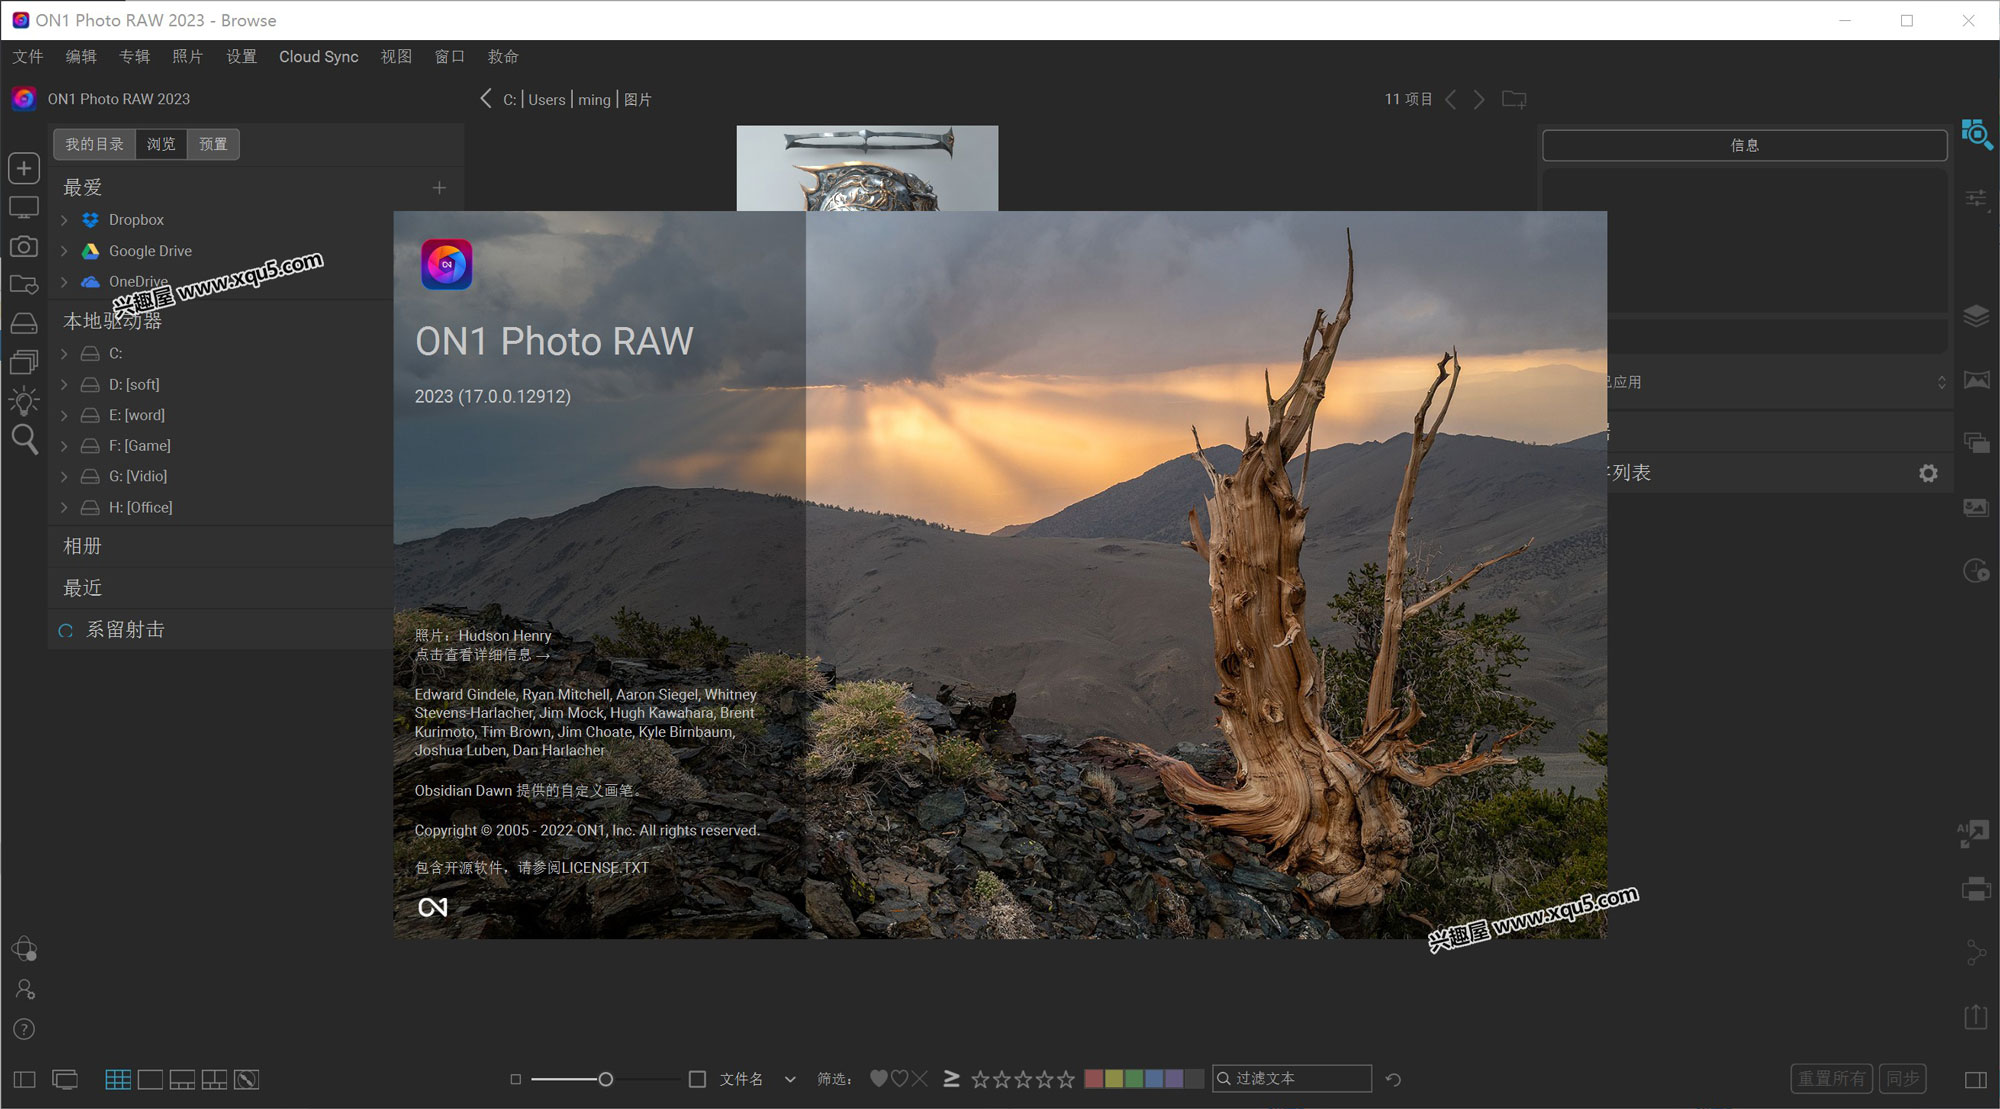Open the Cloud Sync menu
The width and height of the screenshot is (2000, 1109).
click(x=319, y=57)
